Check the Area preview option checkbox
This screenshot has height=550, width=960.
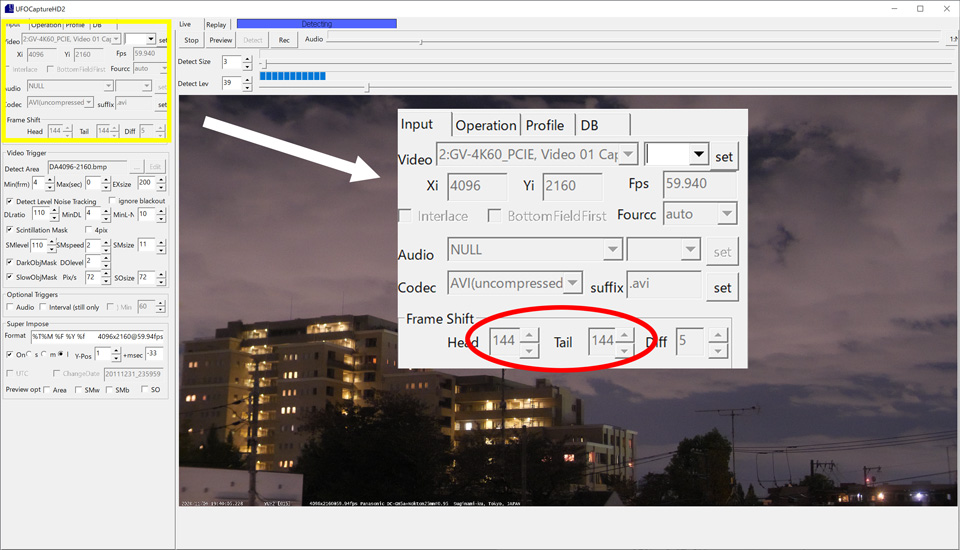[x=48, y=390]
